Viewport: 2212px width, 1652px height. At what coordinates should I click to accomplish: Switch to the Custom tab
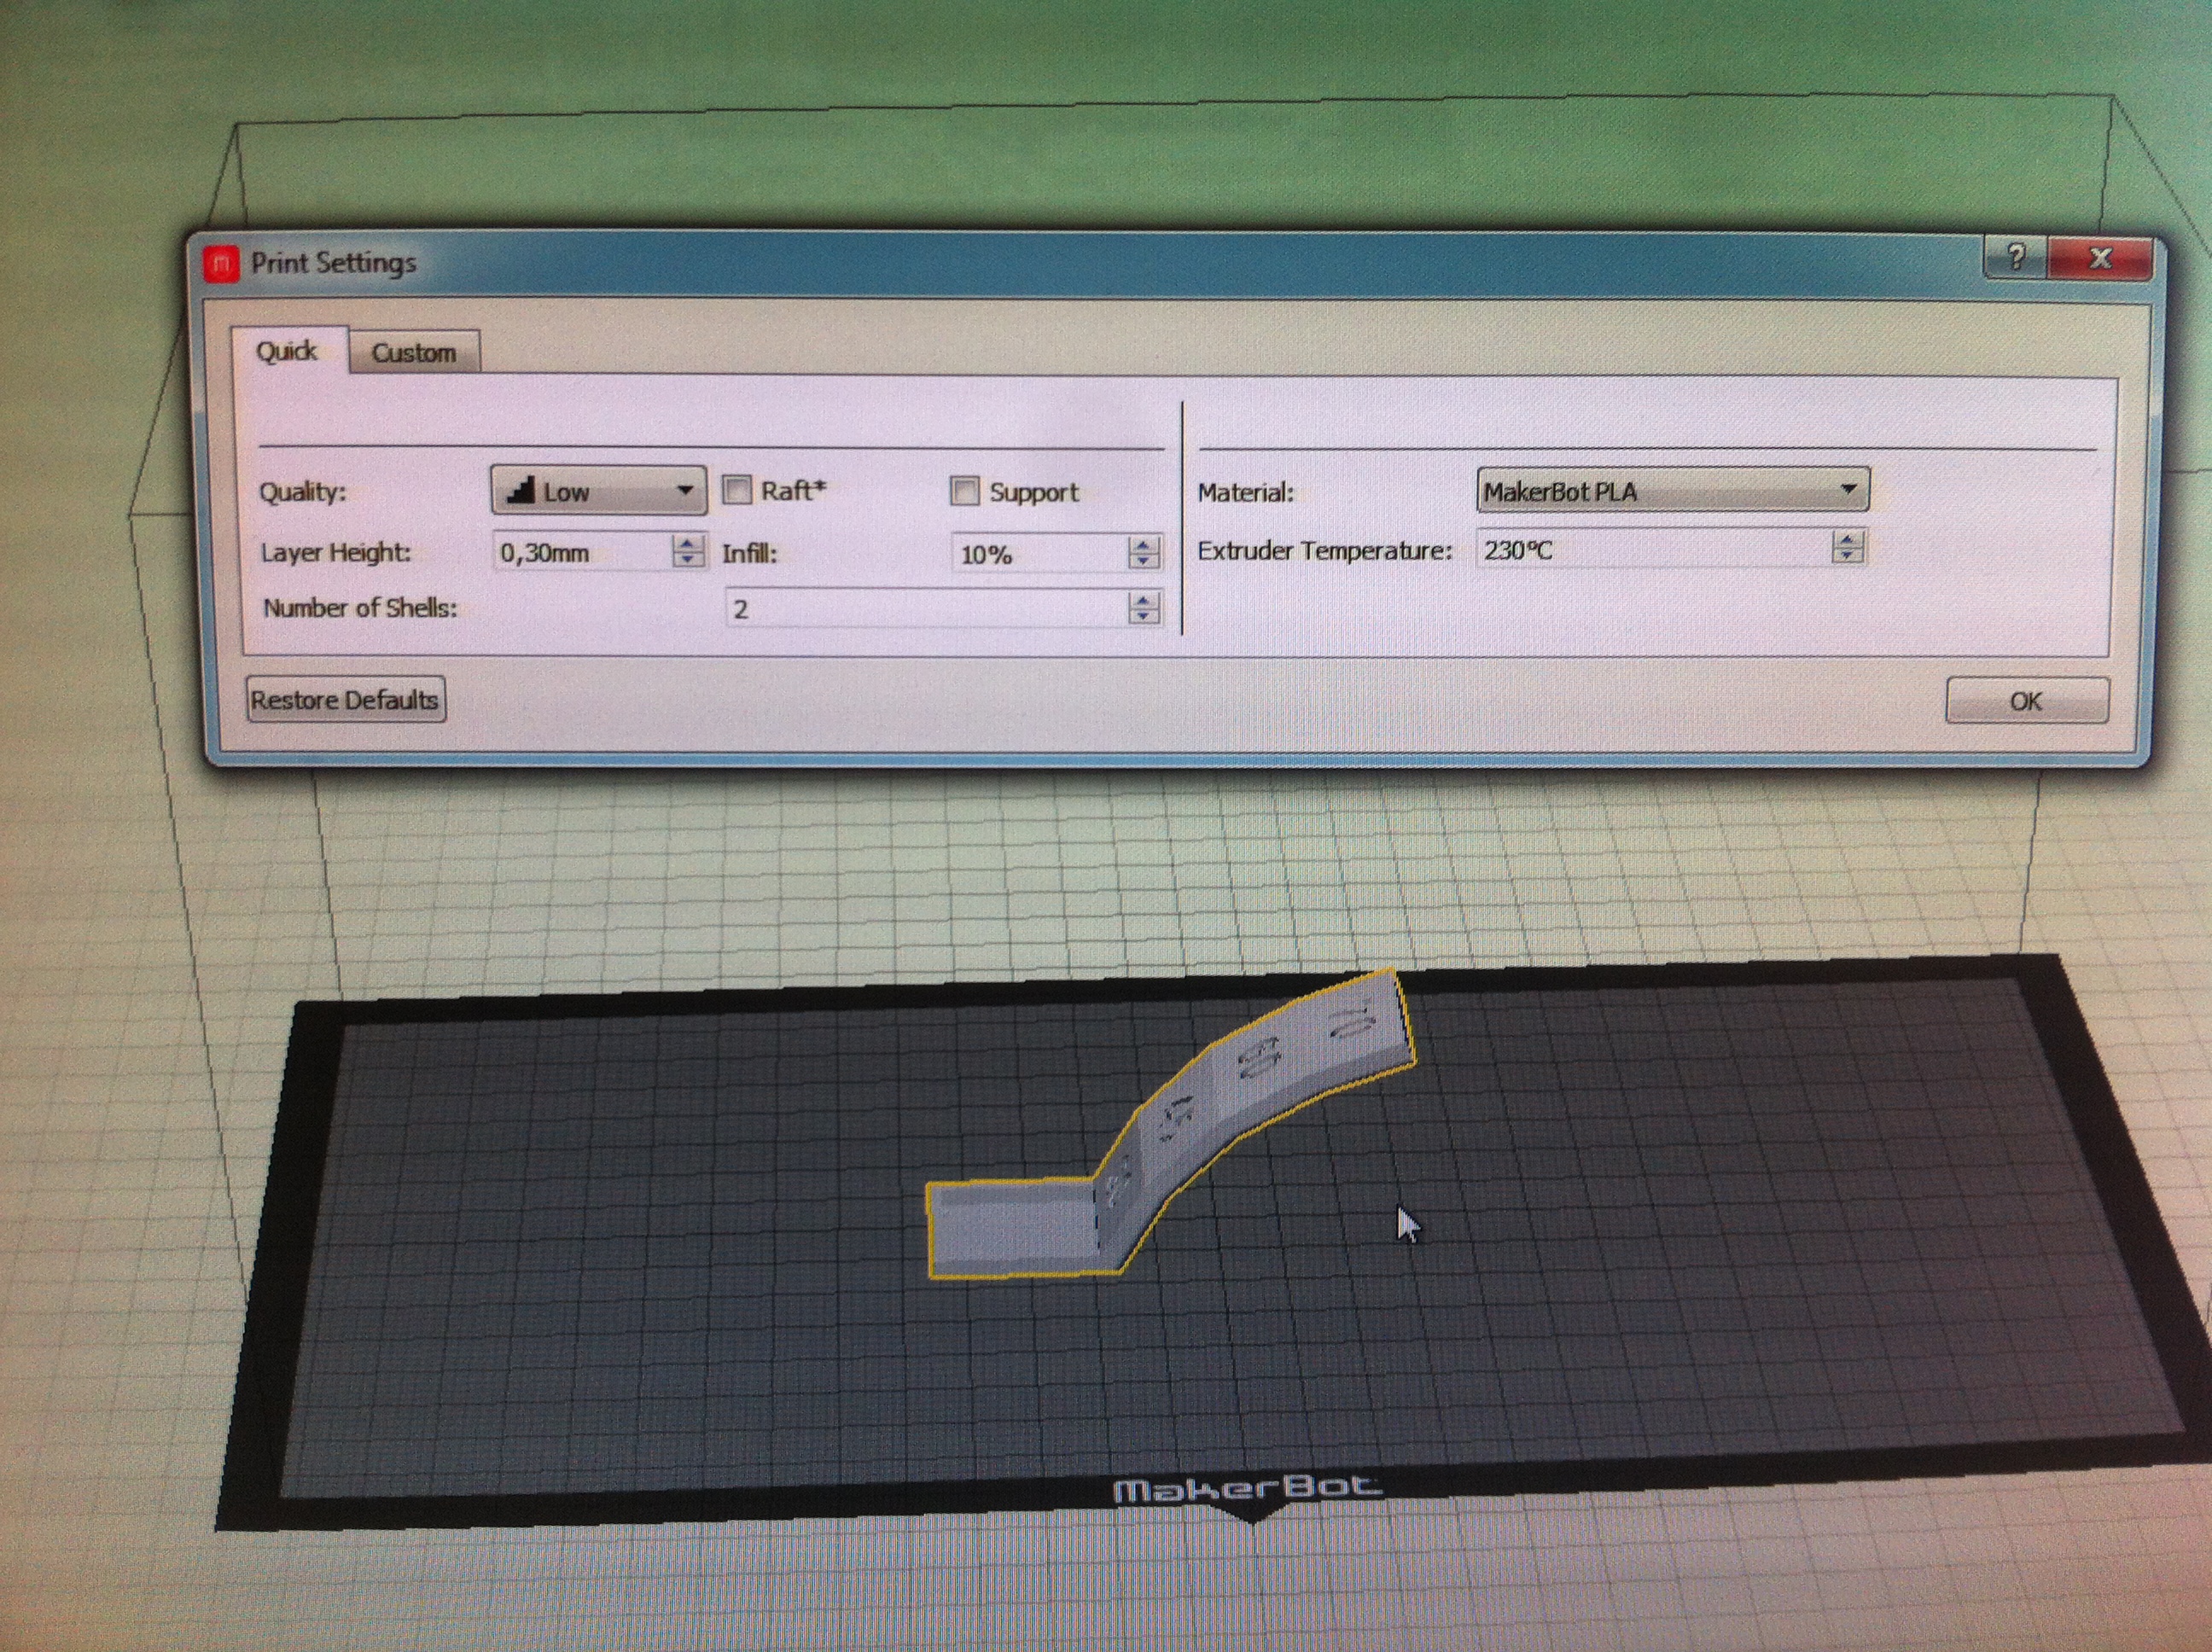pyautogui.click(x=414, y=352)
